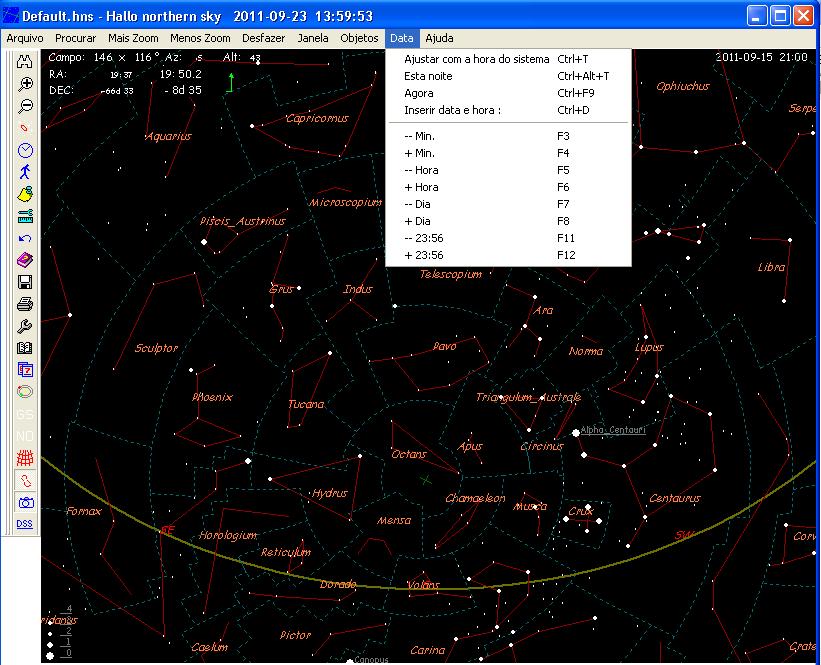
Task: Click the chart date '2011-09-15 21:00'
Action: (x=761, y=57)
